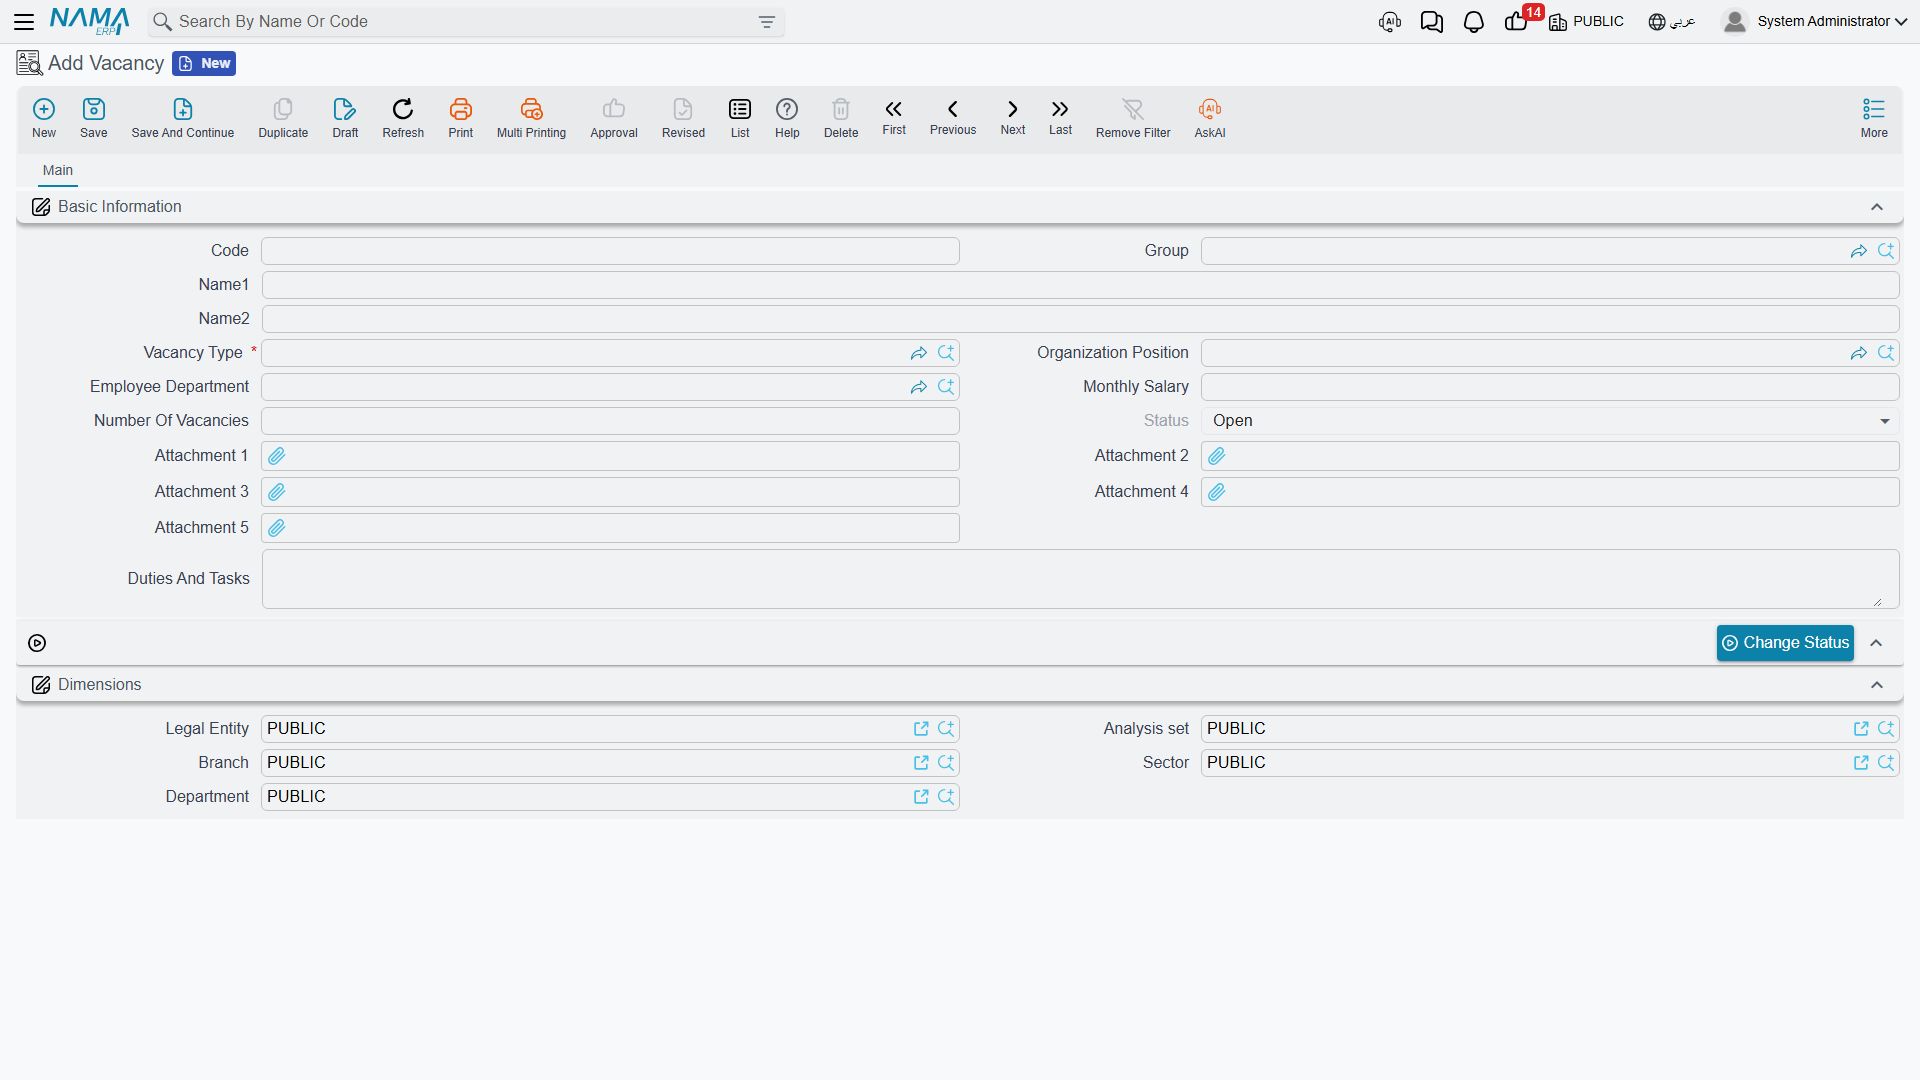Screen dimensions: 1920x1080
Task: Open the AskAI assistant
Action: click(1210, 117)
